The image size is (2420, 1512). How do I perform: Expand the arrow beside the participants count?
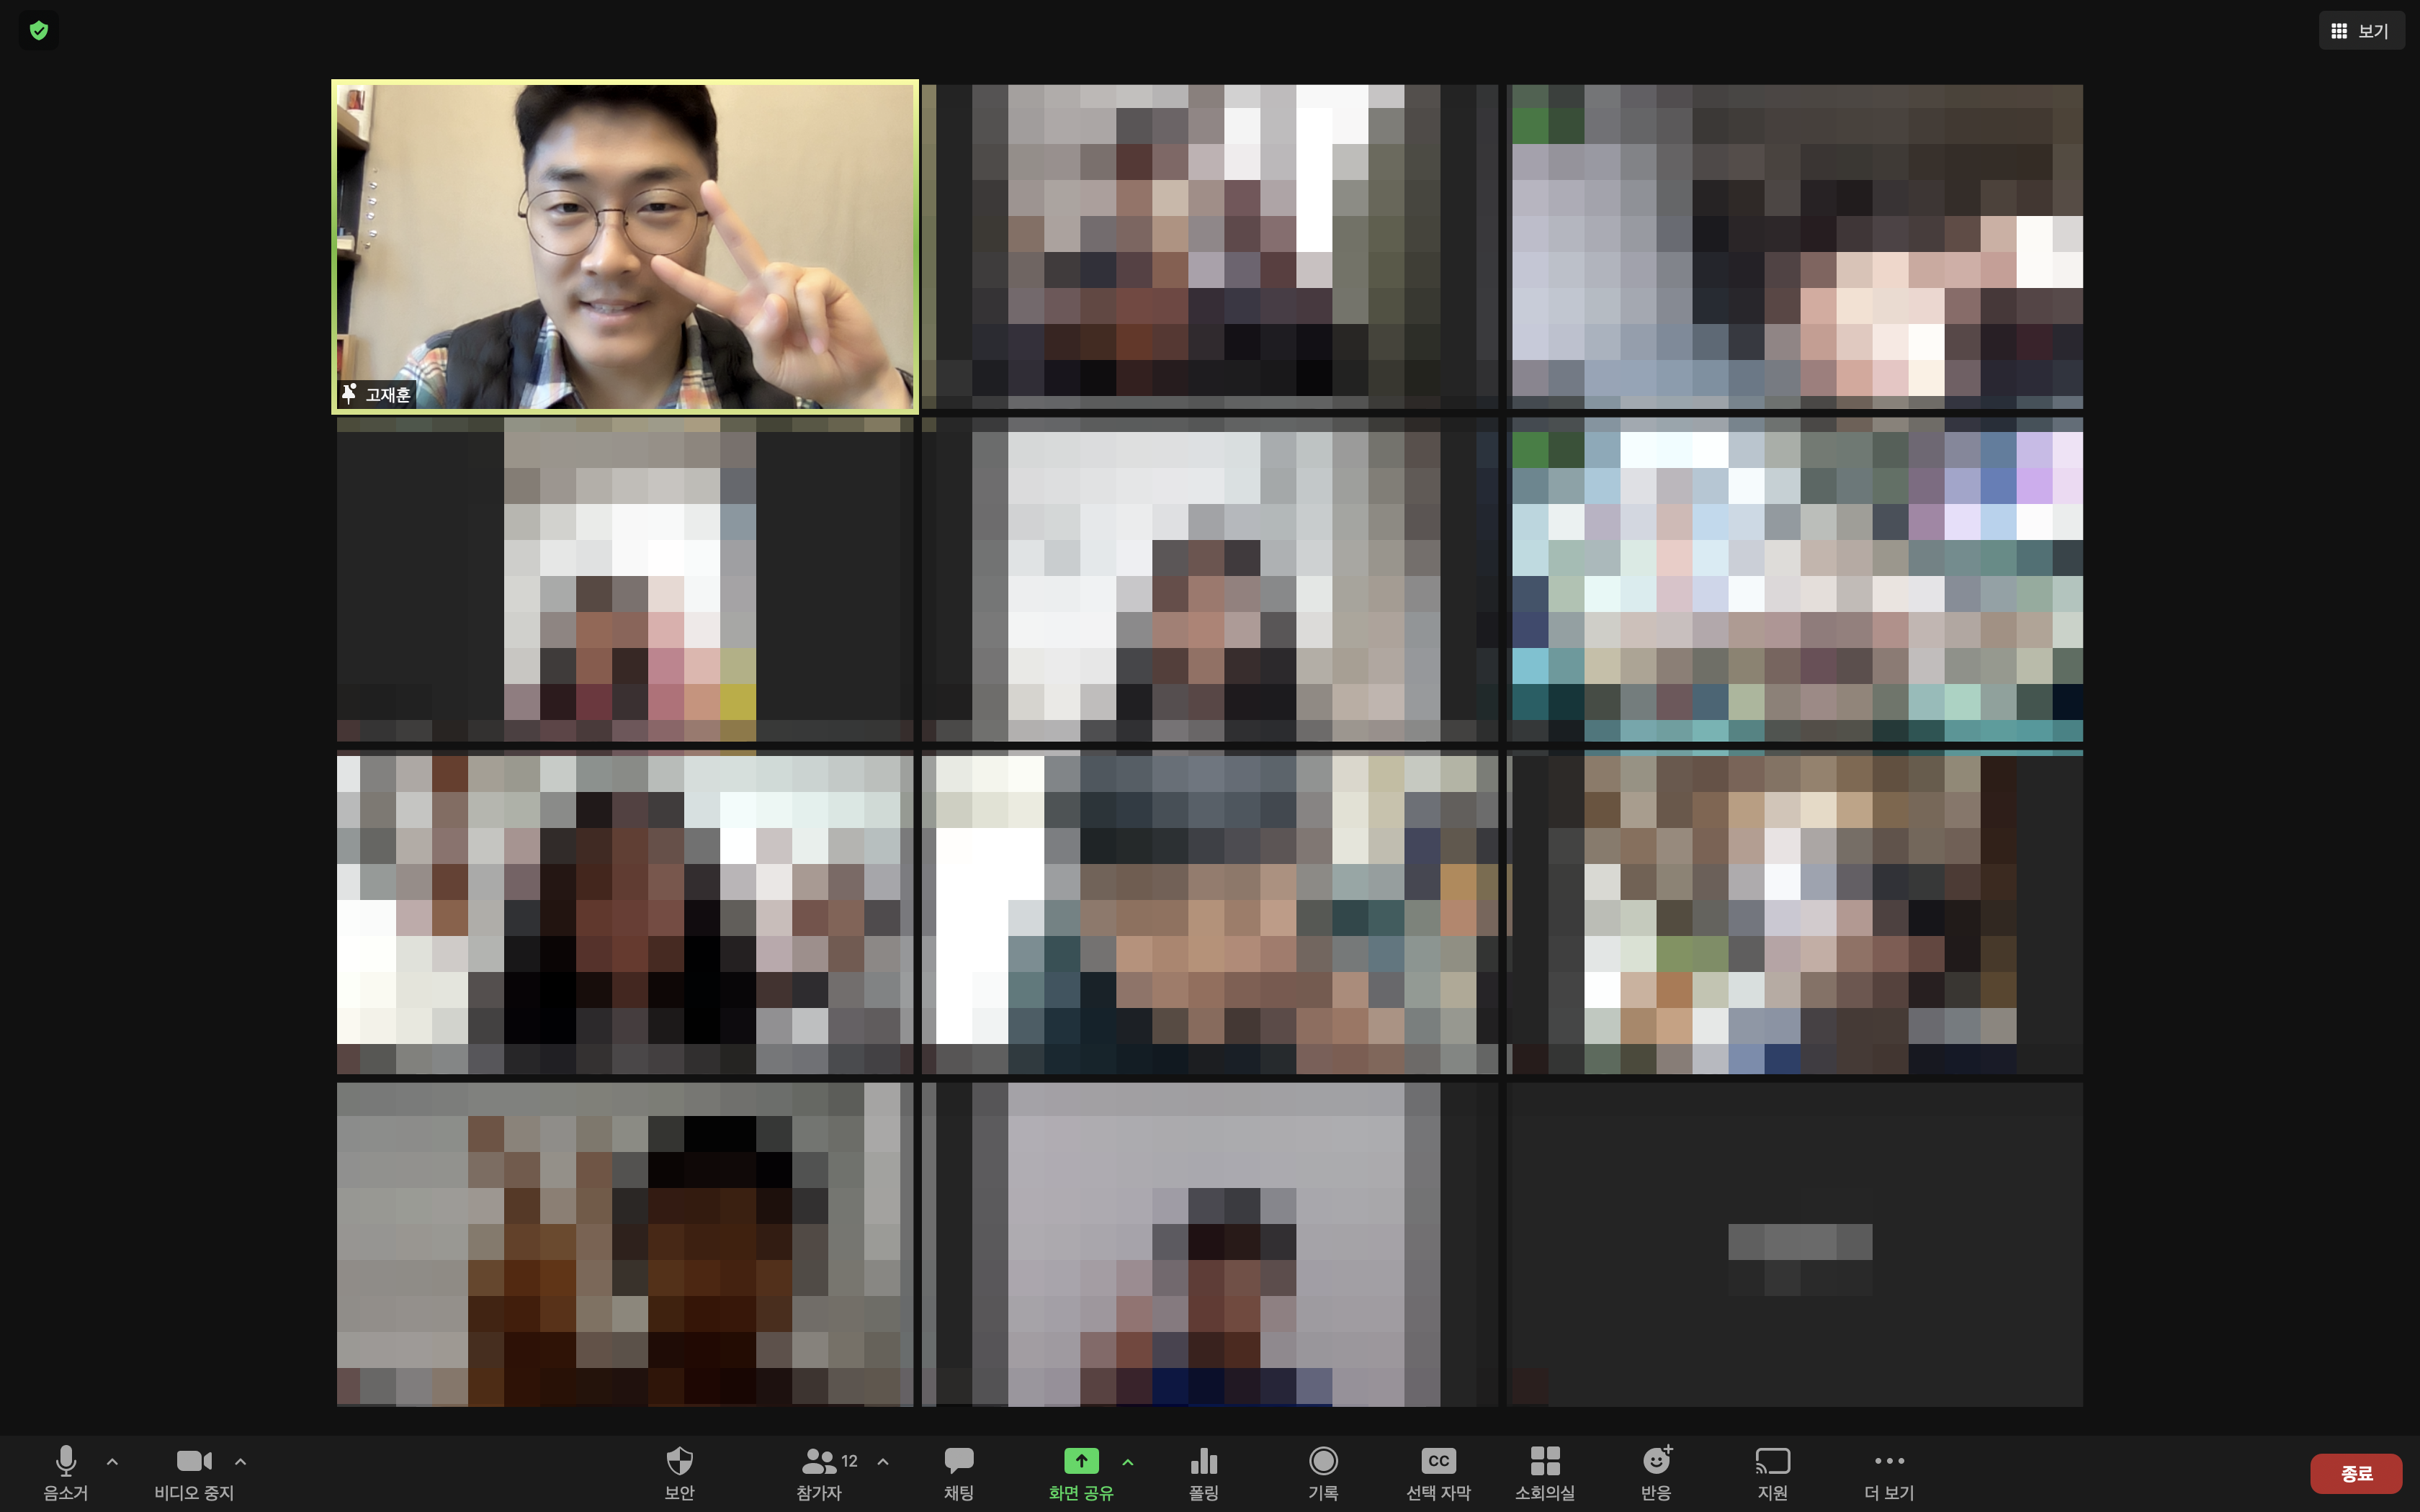(883, 1461)
